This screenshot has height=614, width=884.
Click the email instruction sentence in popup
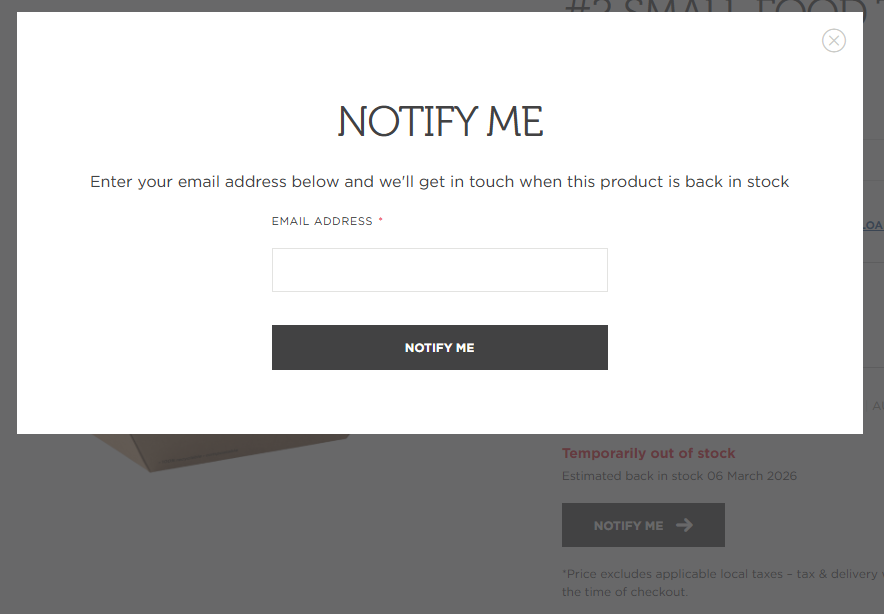click(x=440, y=182)
